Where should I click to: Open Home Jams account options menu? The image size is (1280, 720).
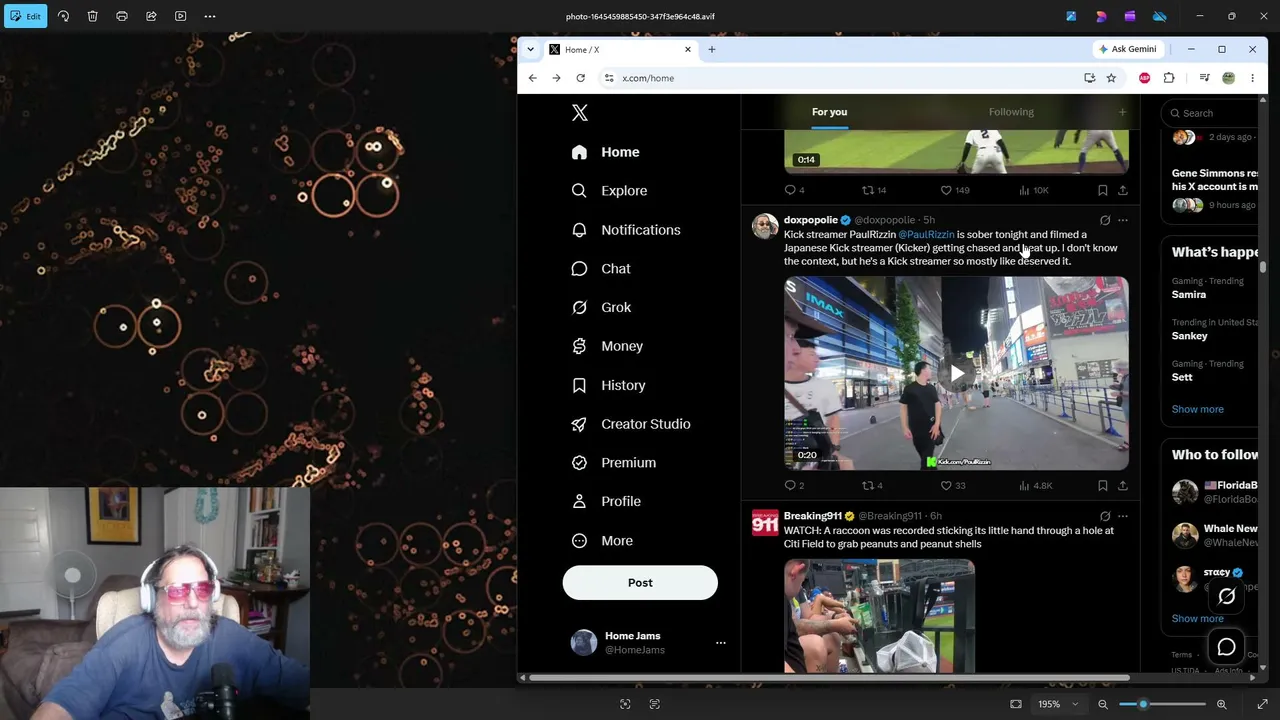click(x=720, y=643)
